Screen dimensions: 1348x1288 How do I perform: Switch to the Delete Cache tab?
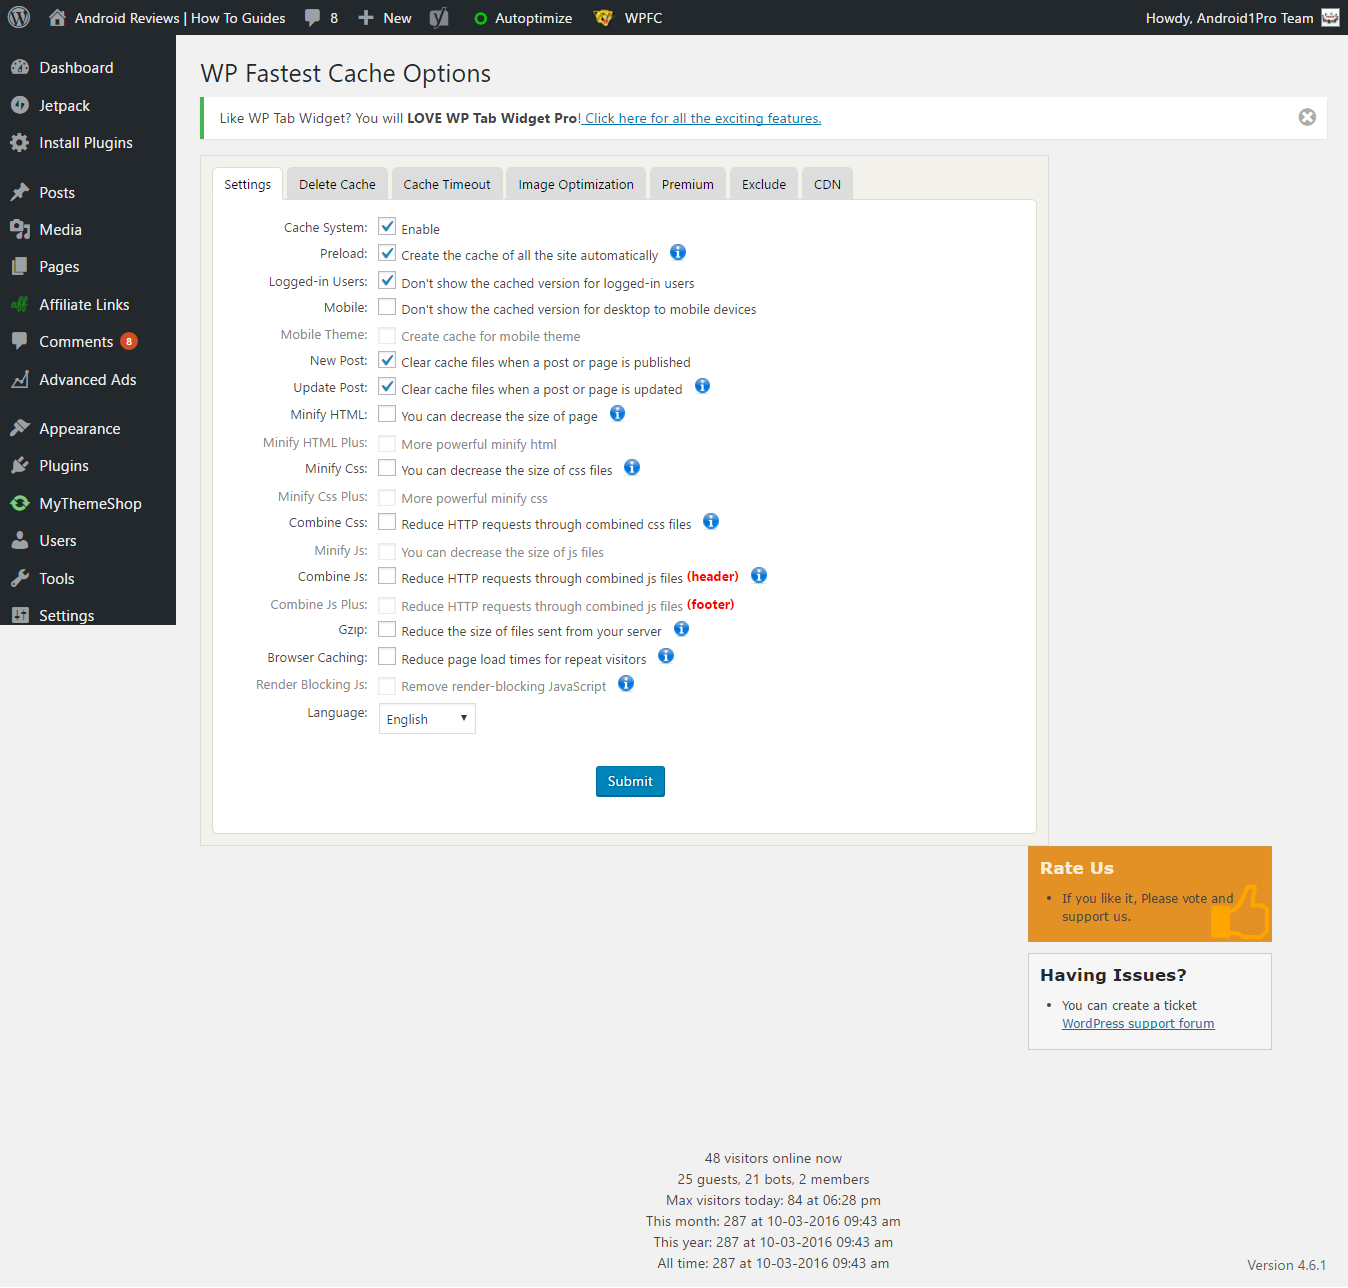tap(337, 184)
